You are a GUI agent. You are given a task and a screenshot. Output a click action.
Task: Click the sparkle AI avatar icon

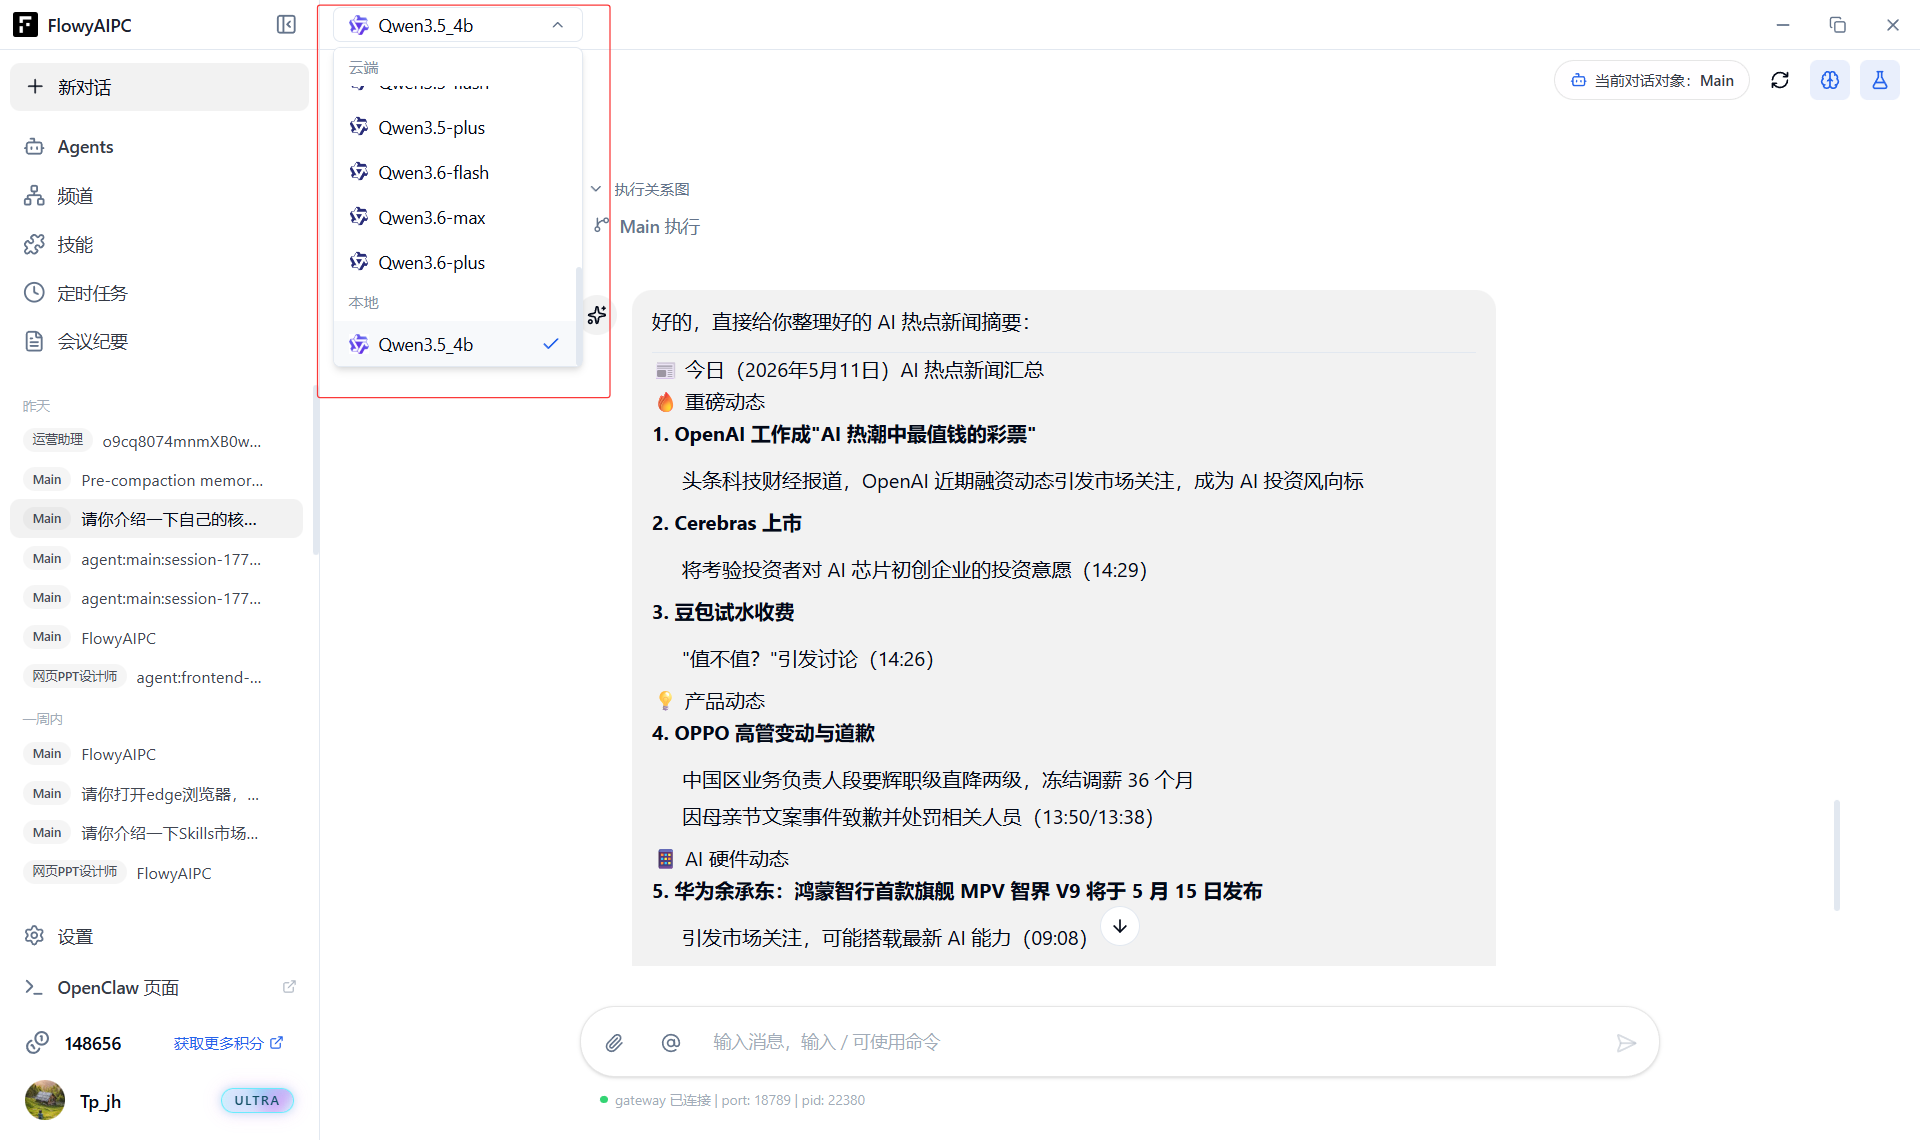[x=597, y=316]
